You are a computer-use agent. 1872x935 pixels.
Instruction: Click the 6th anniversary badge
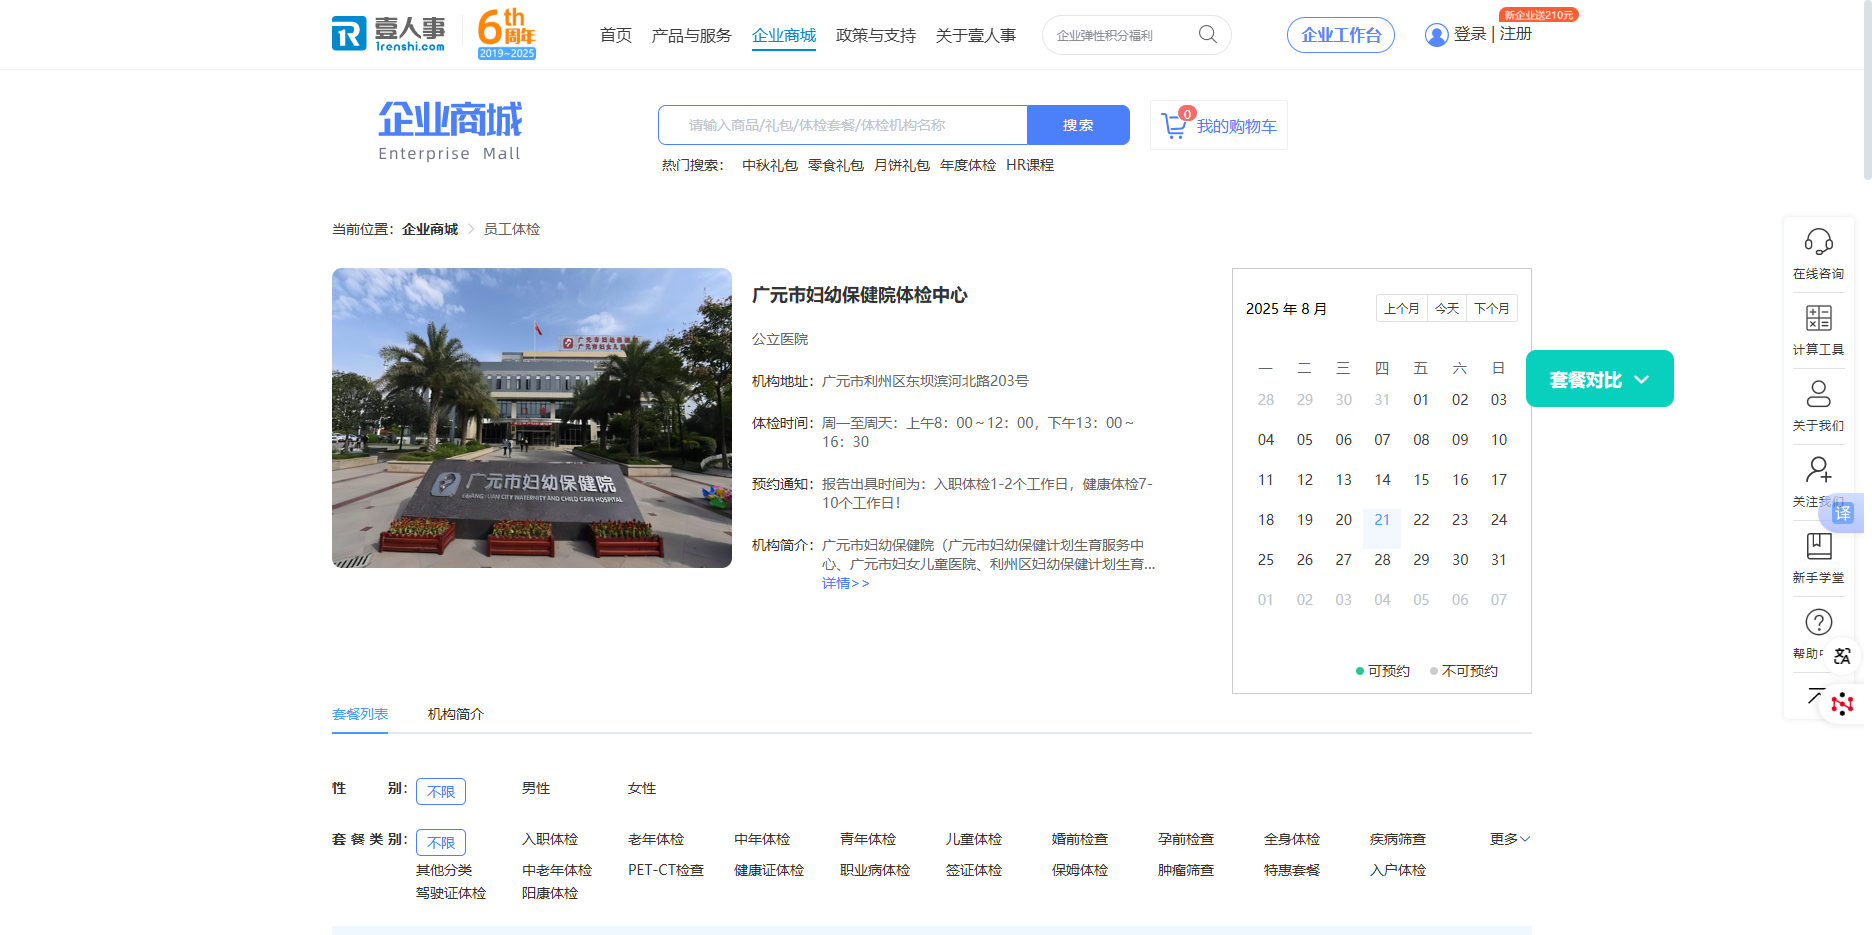(507, 34)
